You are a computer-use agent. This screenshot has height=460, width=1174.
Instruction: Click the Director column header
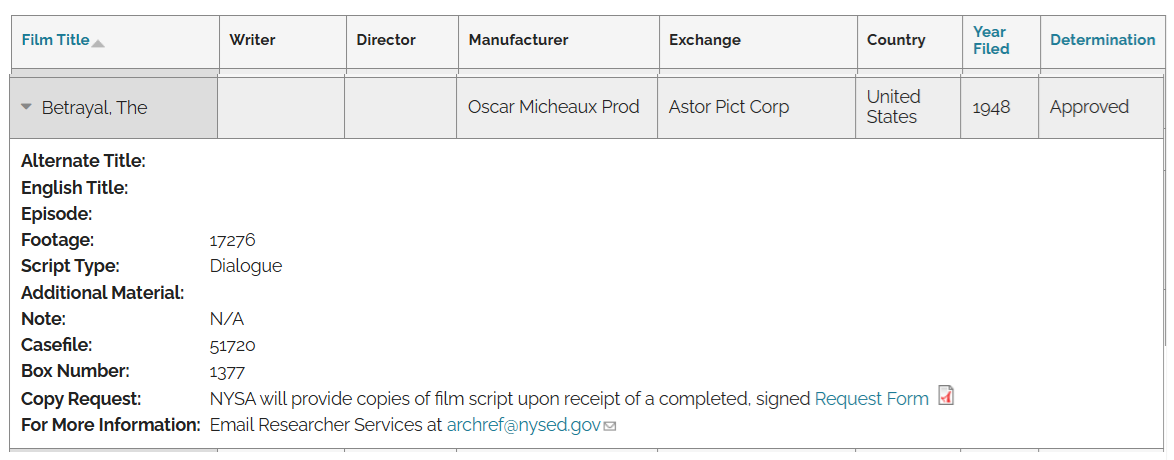pyautogui.click(x=386, y=40)
